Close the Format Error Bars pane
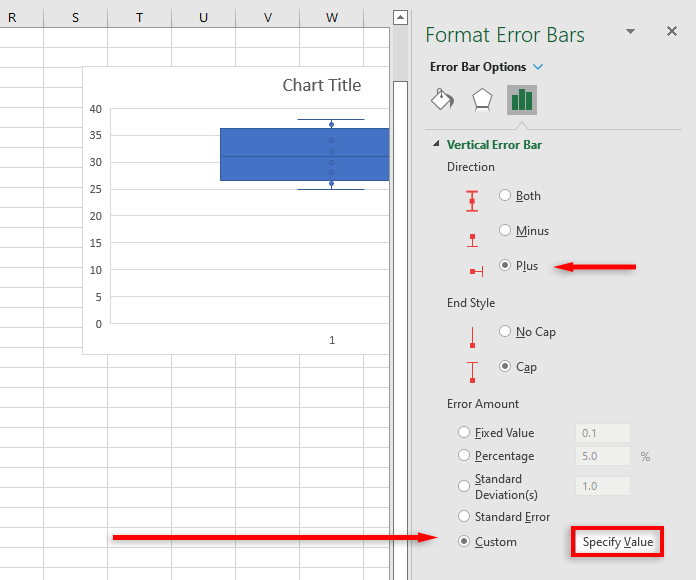This screenshot has height=580, width=696. point(672,31)
